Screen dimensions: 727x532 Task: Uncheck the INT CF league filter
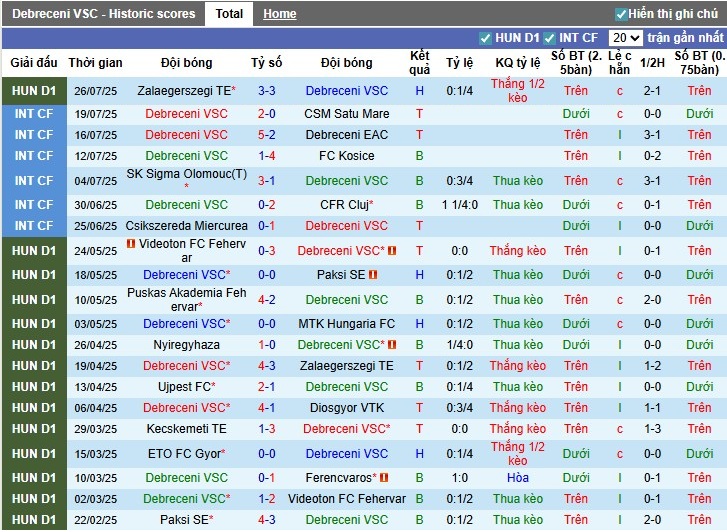tap(550, 38)
